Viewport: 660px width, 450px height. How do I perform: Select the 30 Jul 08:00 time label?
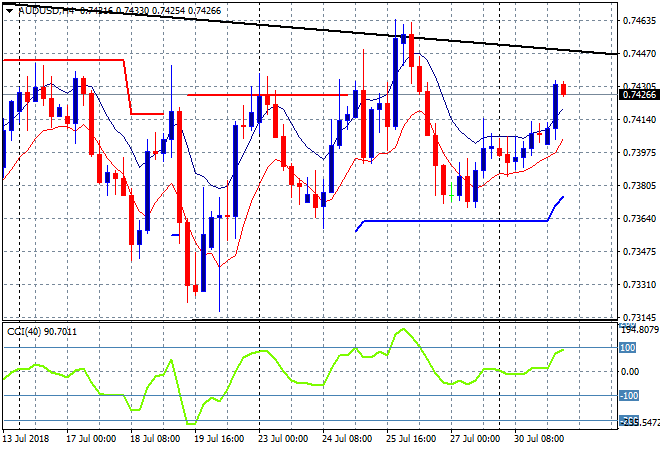[539, 439]
